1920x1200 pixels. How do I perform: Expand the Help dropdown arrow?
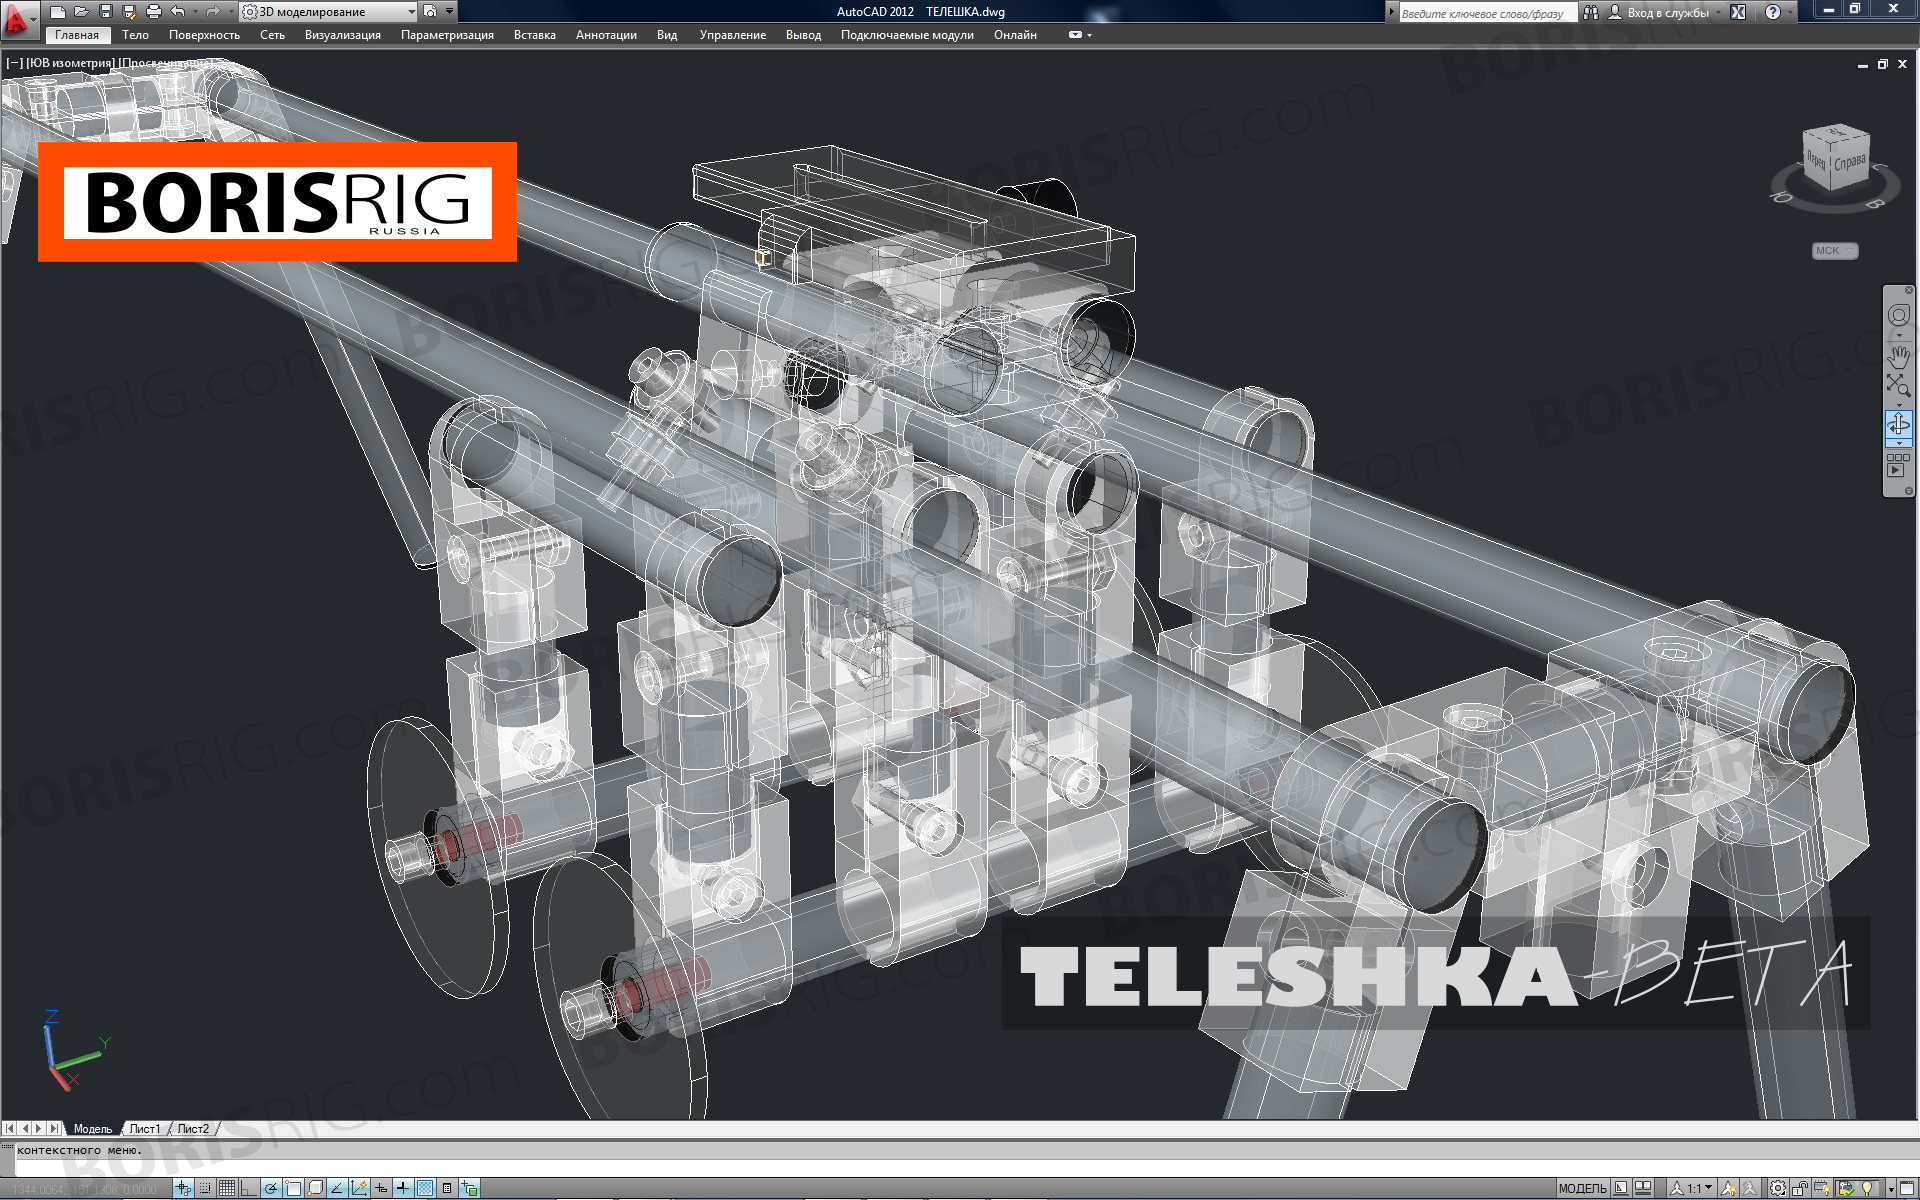(x=1789, y=12)
